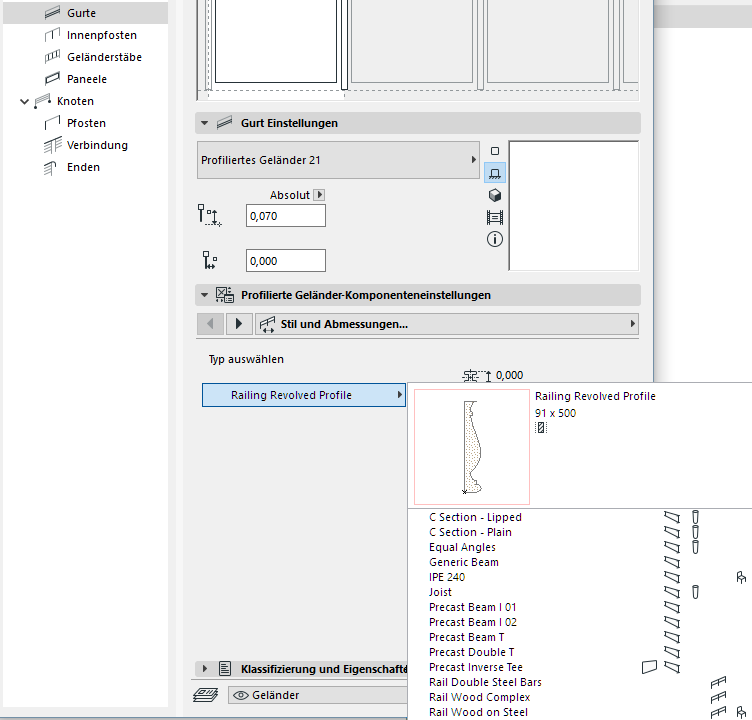Choose IPE 240 profile

447,577
